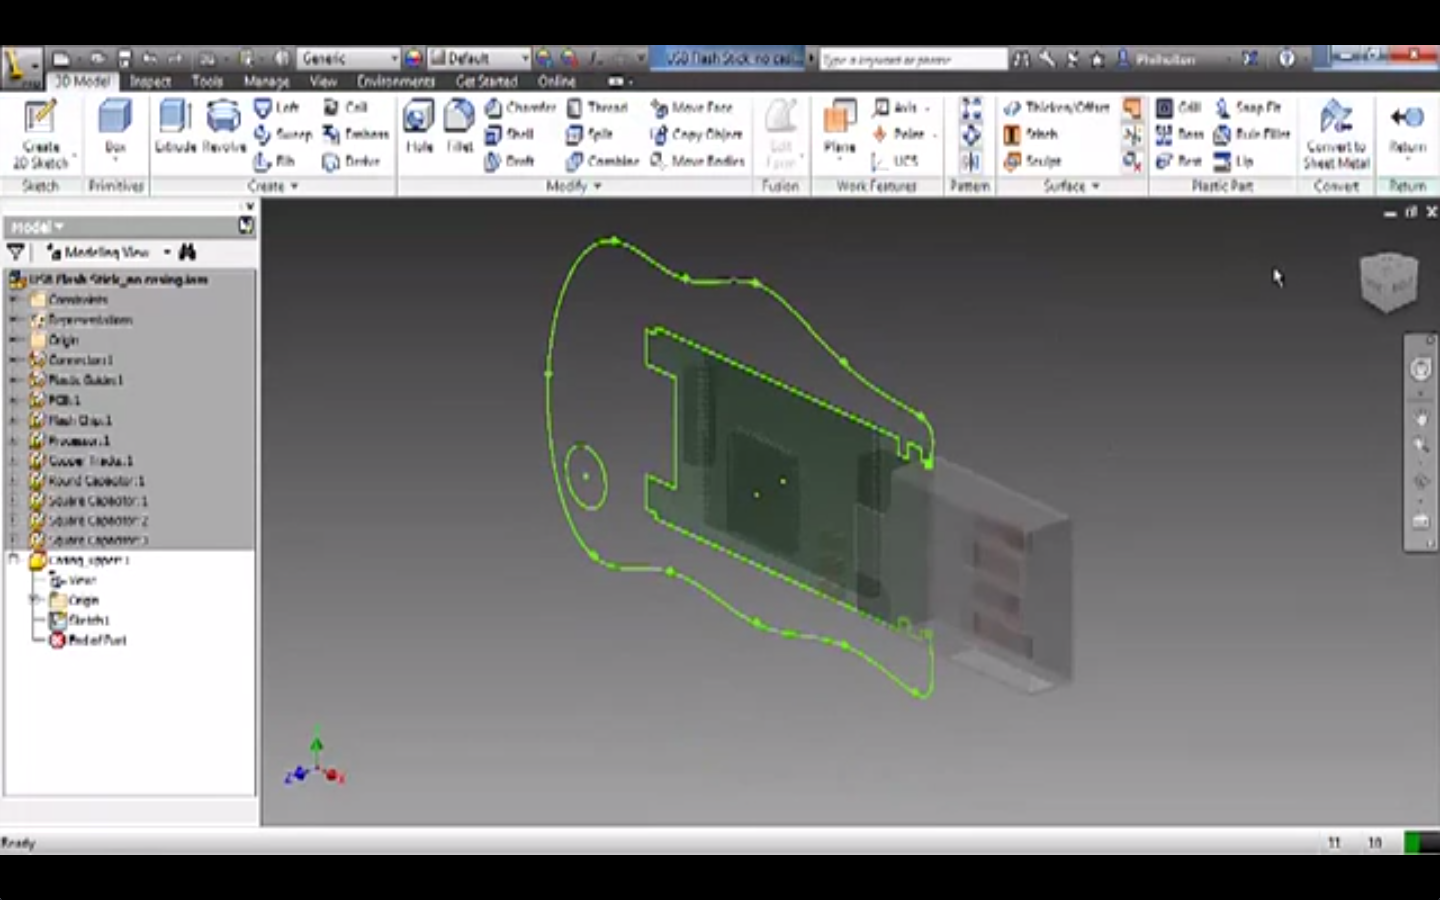The height and width of the screenshot is (900, 1440).
Task: Choose the Rule Fillet tool
Action: [1252, 134]
